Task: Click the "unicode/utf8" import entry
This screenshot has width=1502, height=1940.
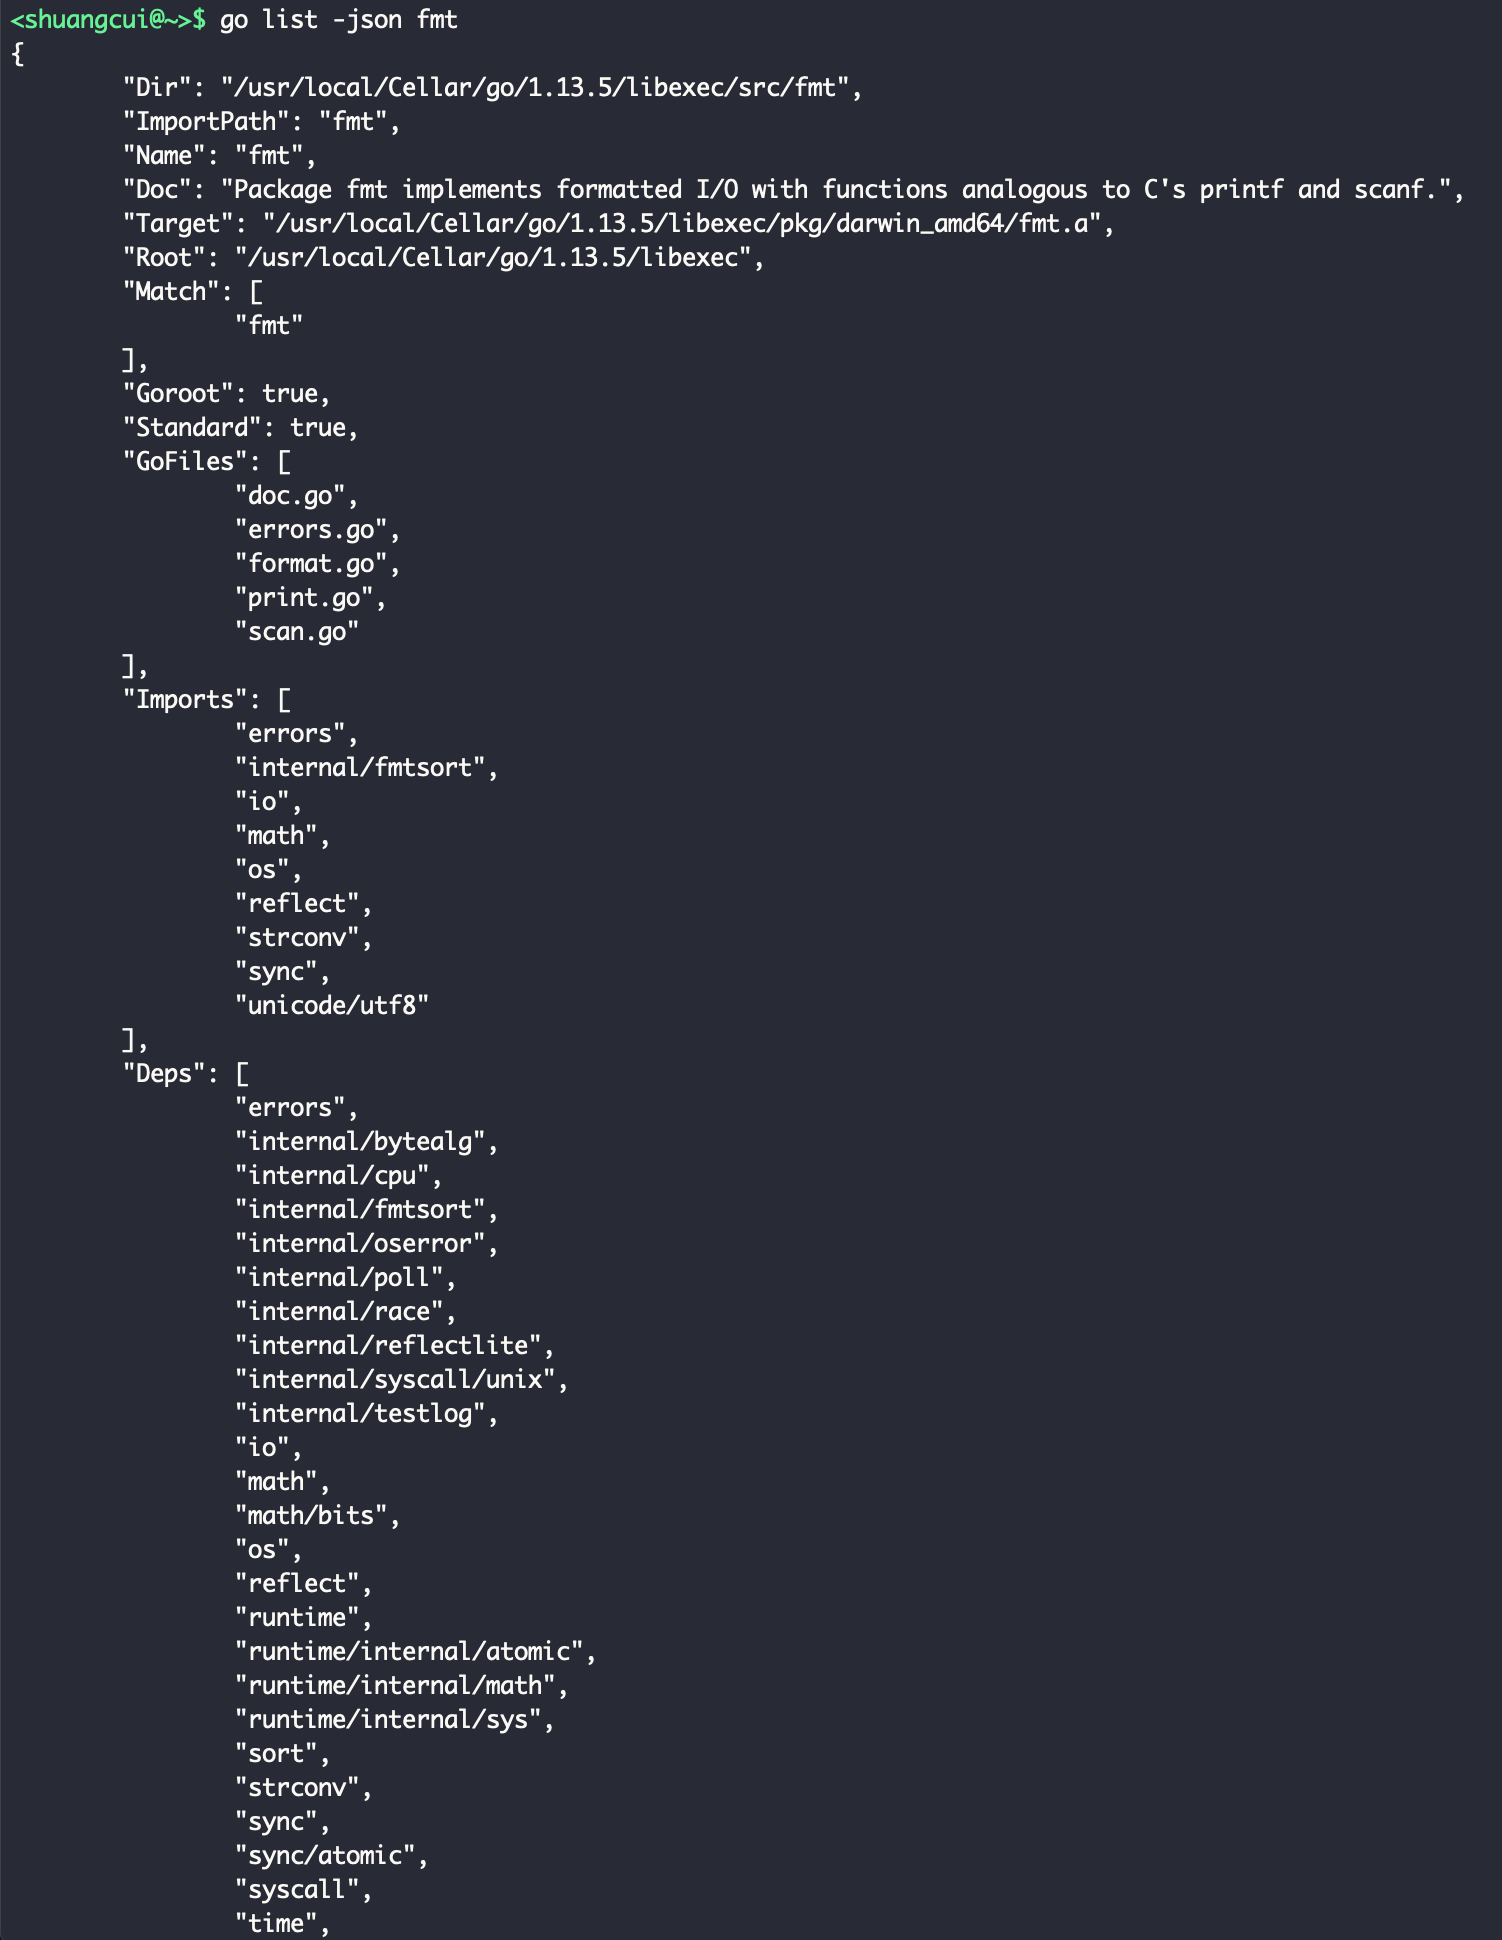Action: tap(331, 1006)
